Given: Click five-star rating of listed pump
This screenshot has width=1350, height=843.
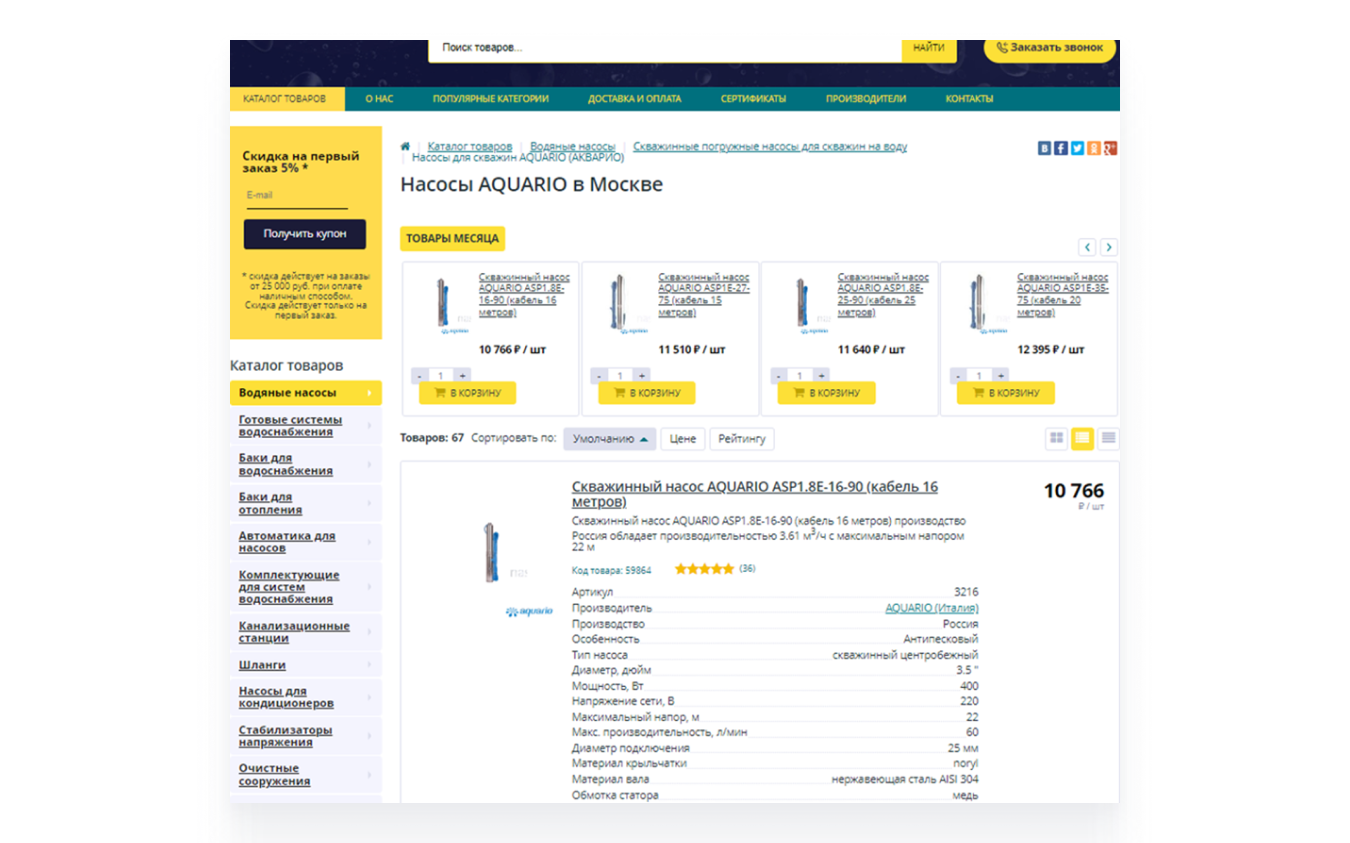Looking at the screenshot, I should pos(704,569).
